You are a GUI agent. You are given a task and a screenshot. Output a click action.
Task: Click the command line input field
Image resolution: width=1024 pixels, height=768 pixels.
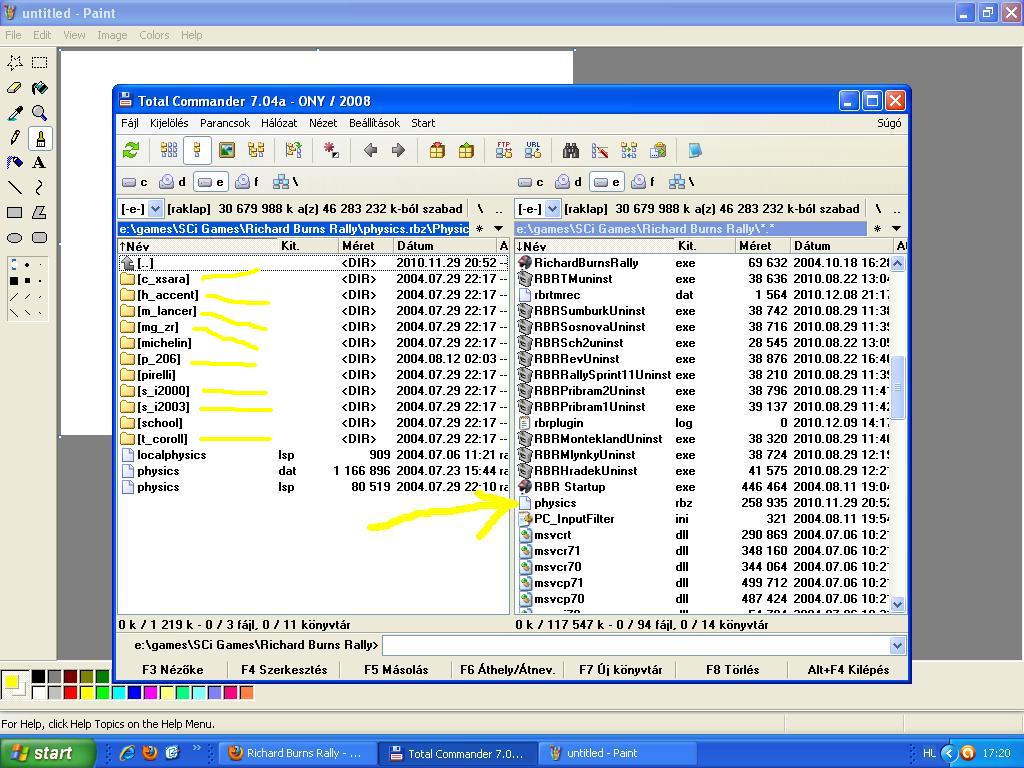pyautogui.click(x=636, y=646)
